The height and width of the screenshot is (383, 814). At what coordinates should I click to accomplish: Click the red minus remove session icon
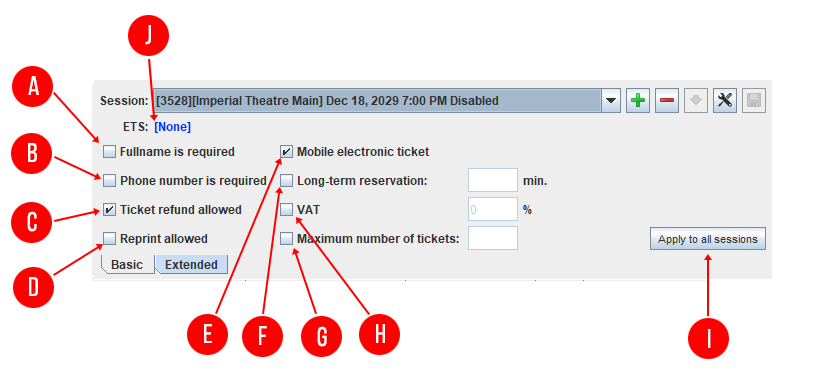tap(667, 101)
